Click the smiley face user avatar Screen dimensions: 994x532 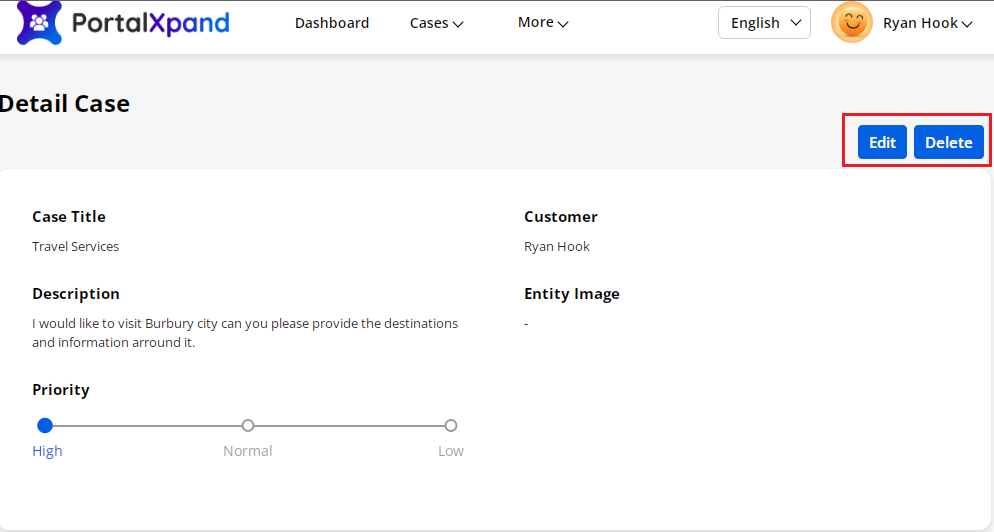point(851,23)
